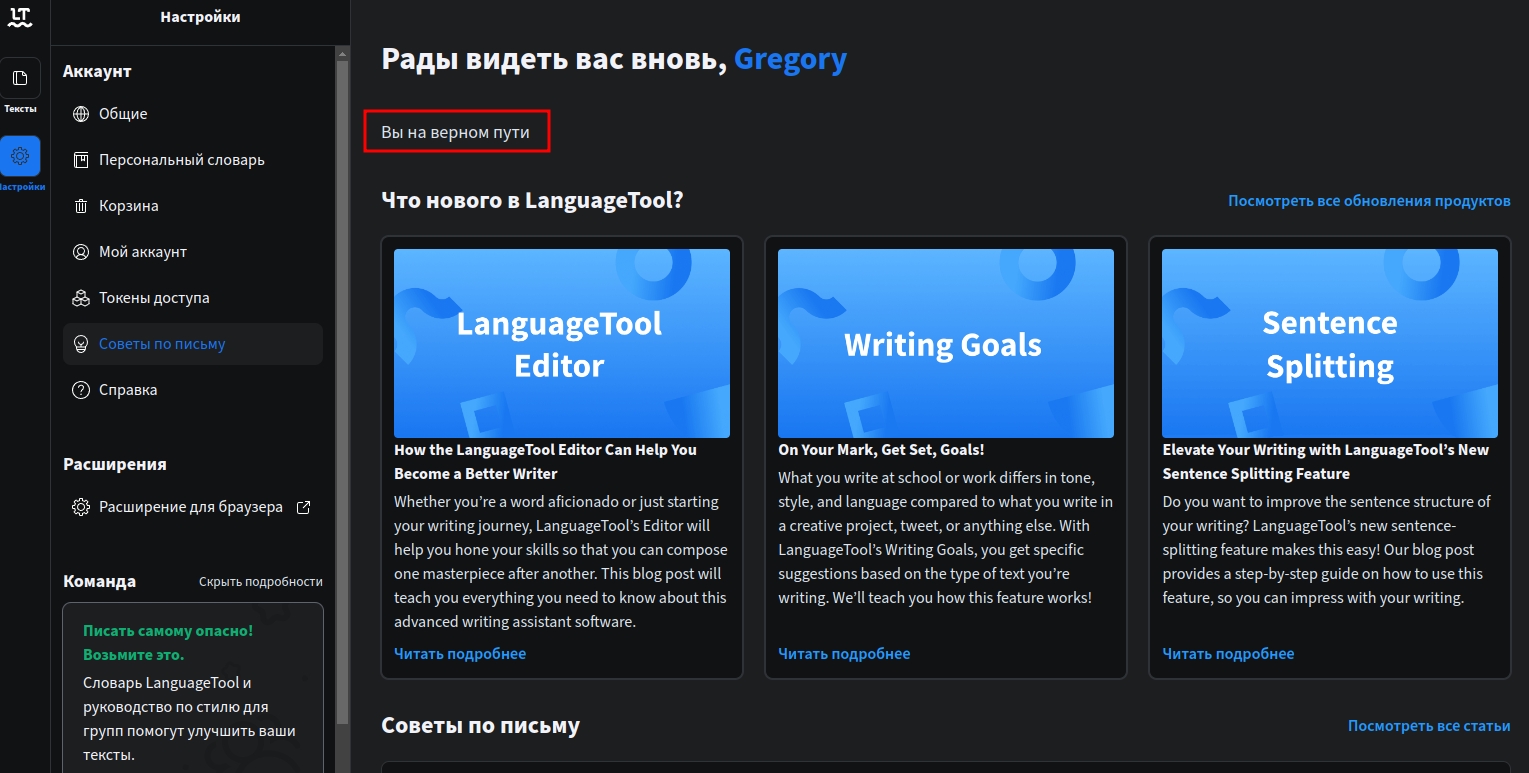Click the tokens icon beside Токены доступа

[81, 298]
